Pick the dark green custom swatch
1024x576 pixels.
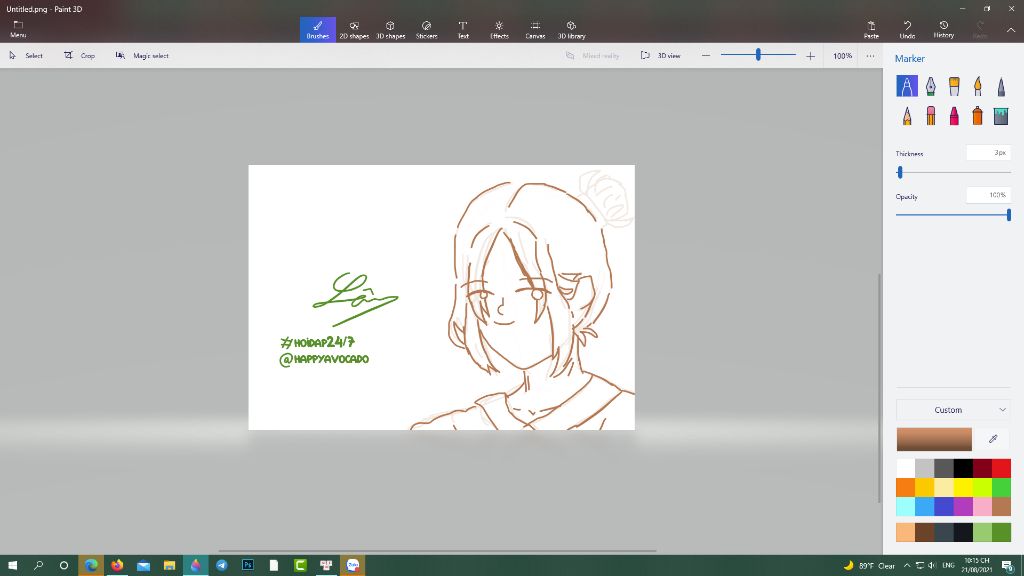click(x=1001, y=532)
